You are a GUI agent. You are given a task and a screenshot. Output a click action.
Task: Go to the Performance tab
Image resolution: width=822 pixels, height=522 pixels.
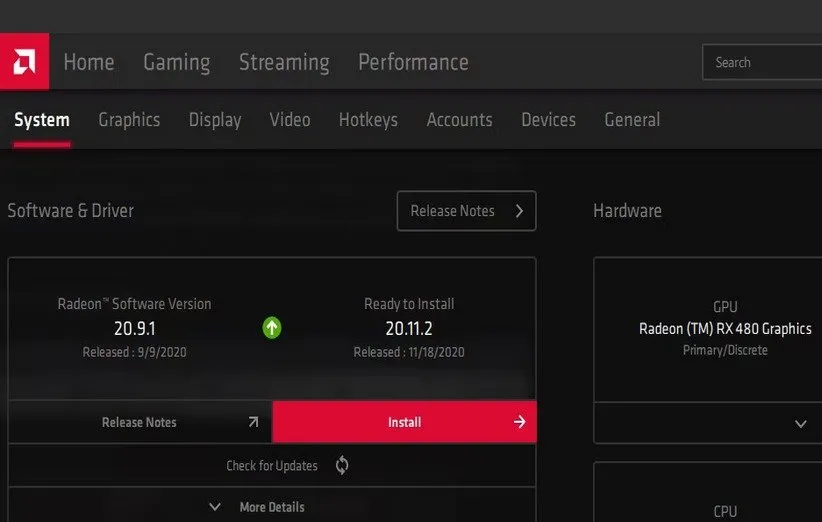(413, 62)
